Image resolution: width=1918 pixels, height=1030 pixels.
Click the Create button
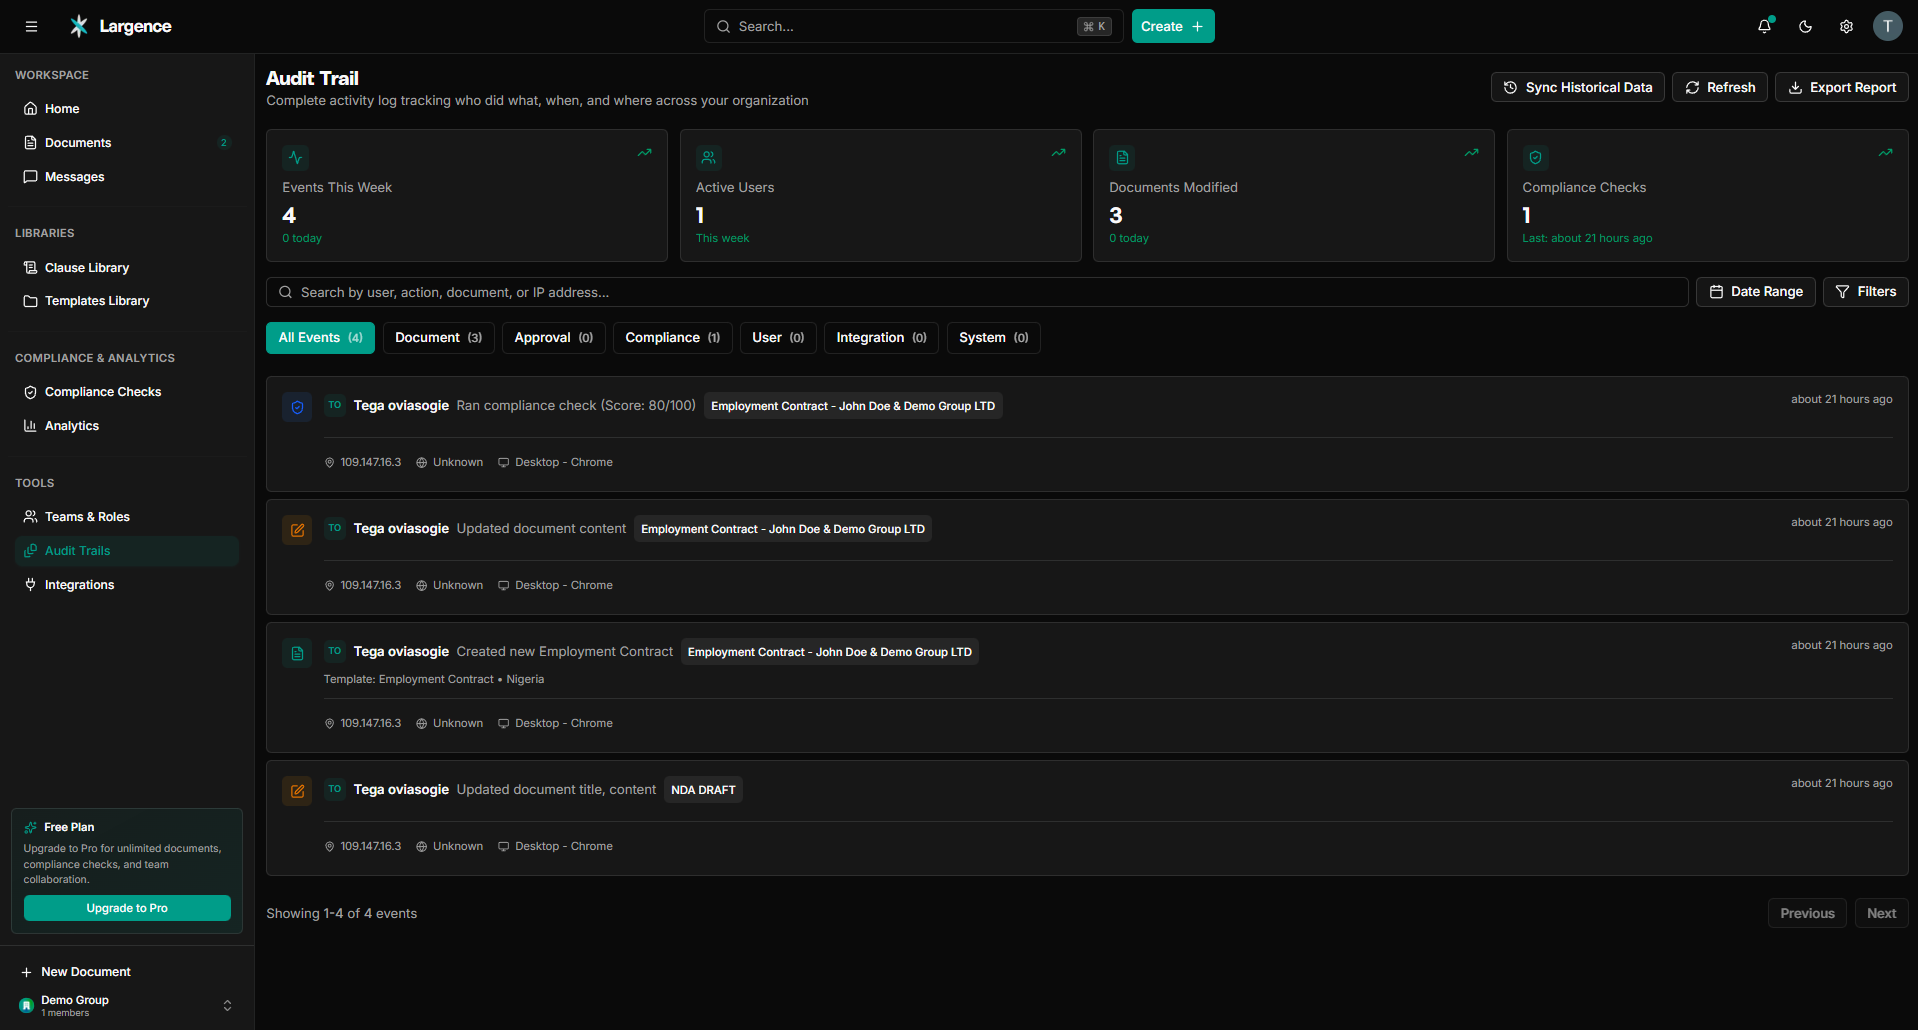[x=1172, y=27]
